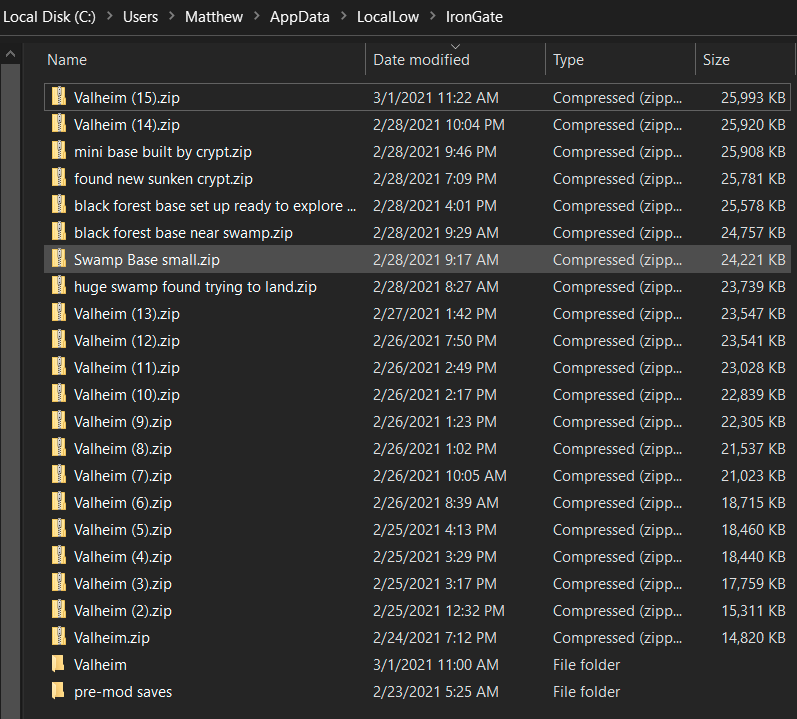Click the zip icon of mini base built by crypt.zip

[x=59, y=150]
